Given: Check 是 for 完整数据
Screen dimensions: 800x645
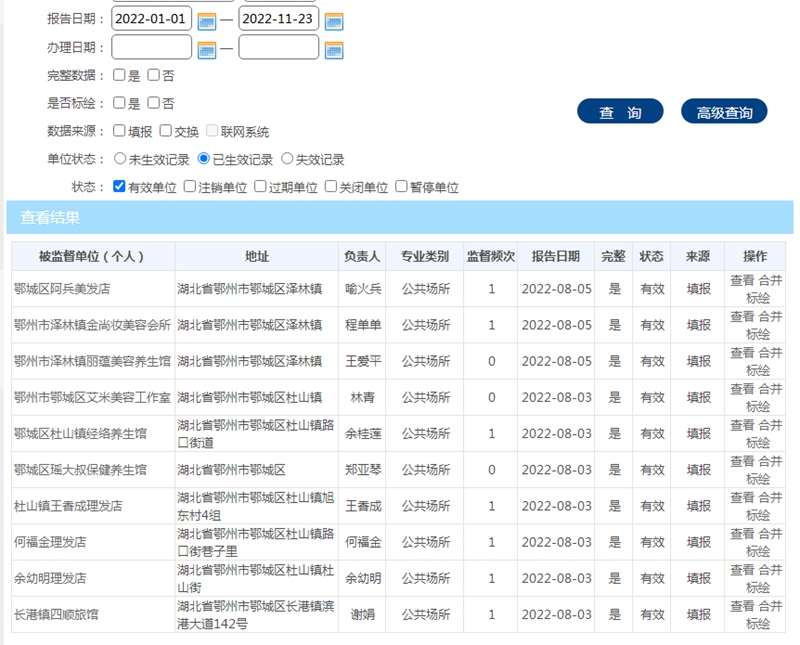Looking at the screenshot, I should coord(119,75).
